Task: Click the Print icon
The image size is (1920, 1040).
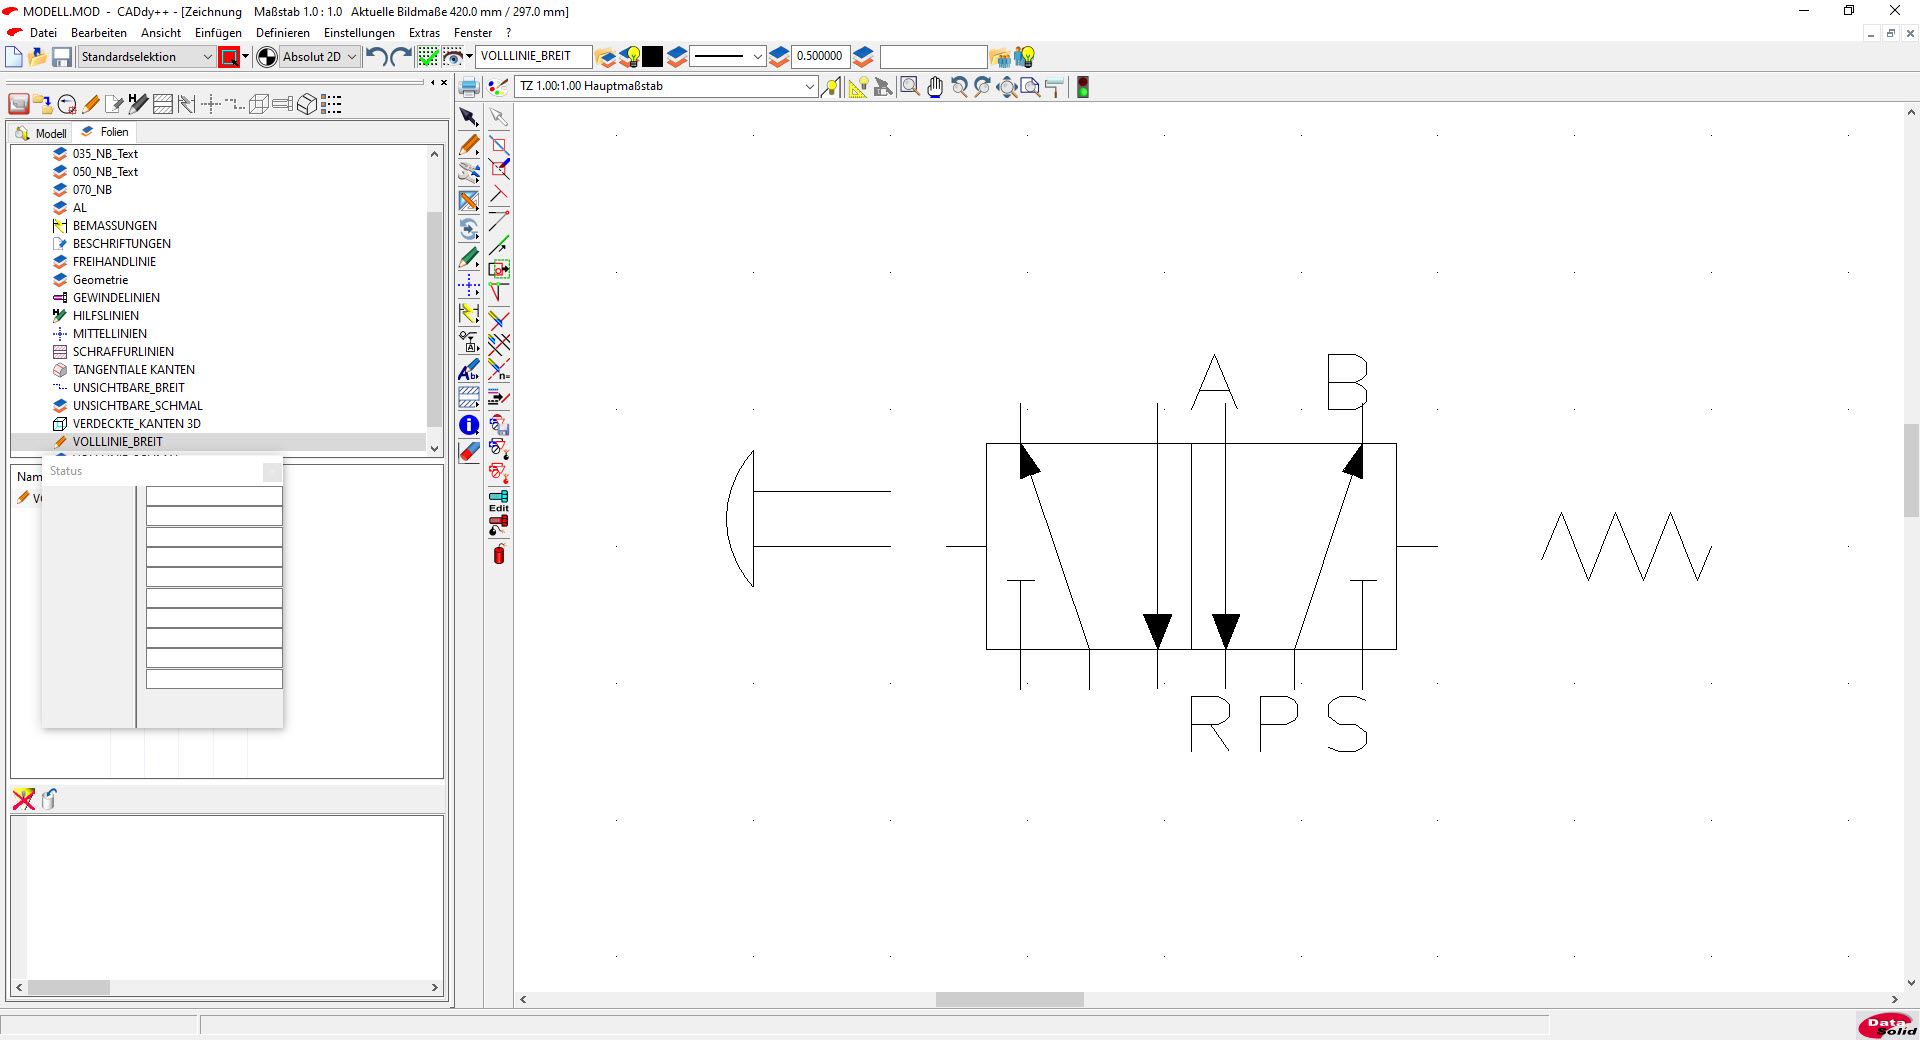Action: [468, 87]
